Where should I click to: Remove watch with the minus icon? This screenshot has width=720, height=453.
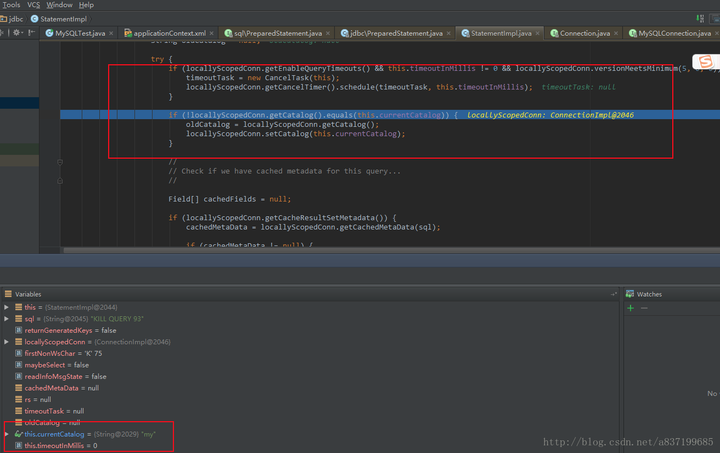[x=644, y=308]
